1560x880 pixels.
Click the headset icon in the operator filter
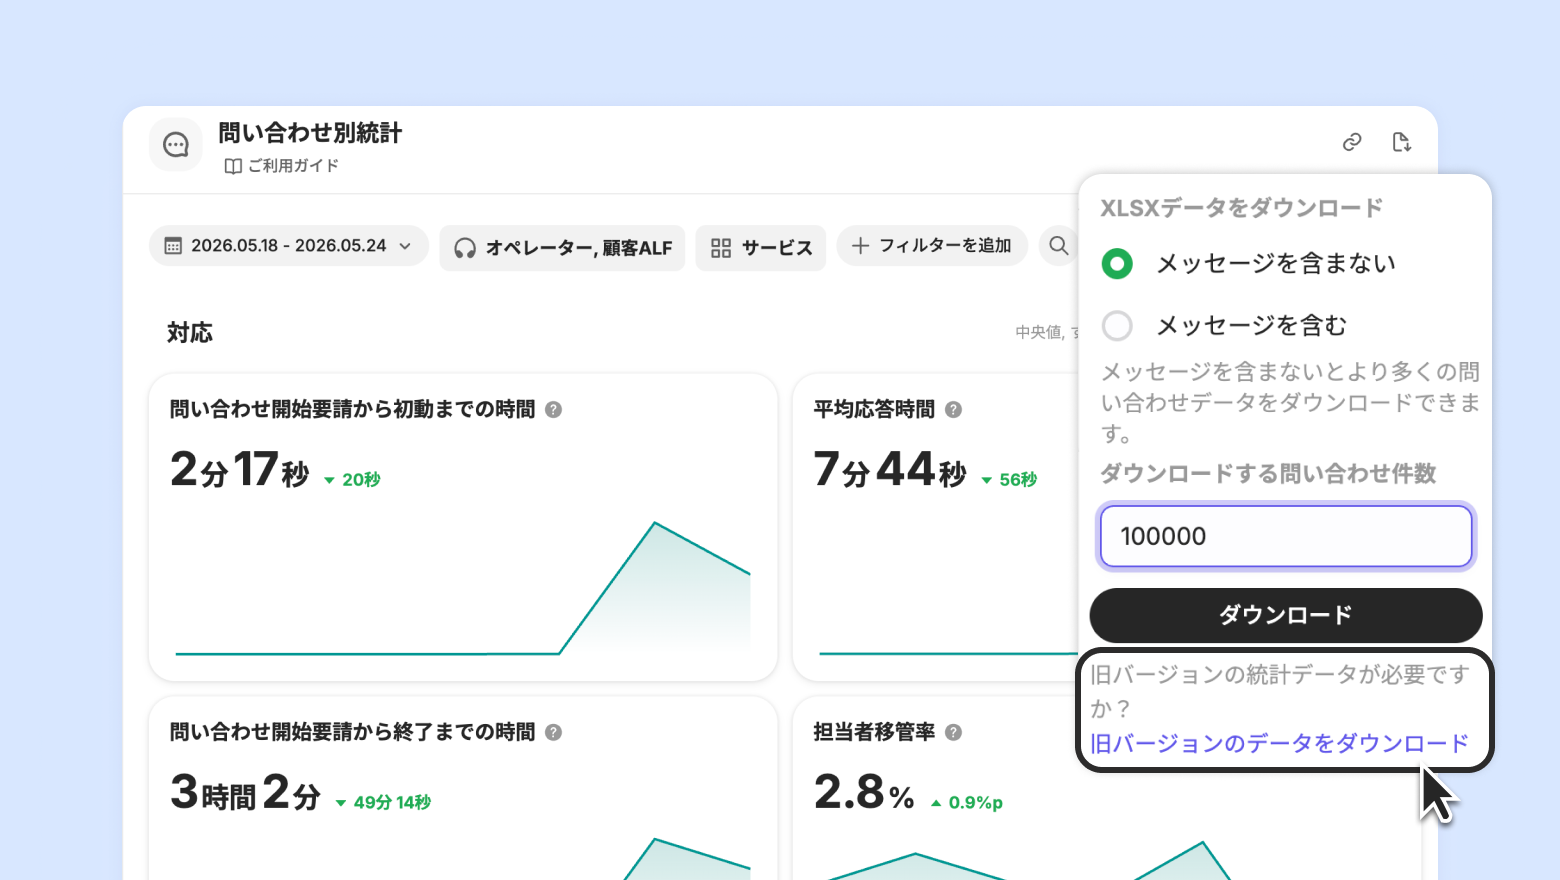pos(465,248)
